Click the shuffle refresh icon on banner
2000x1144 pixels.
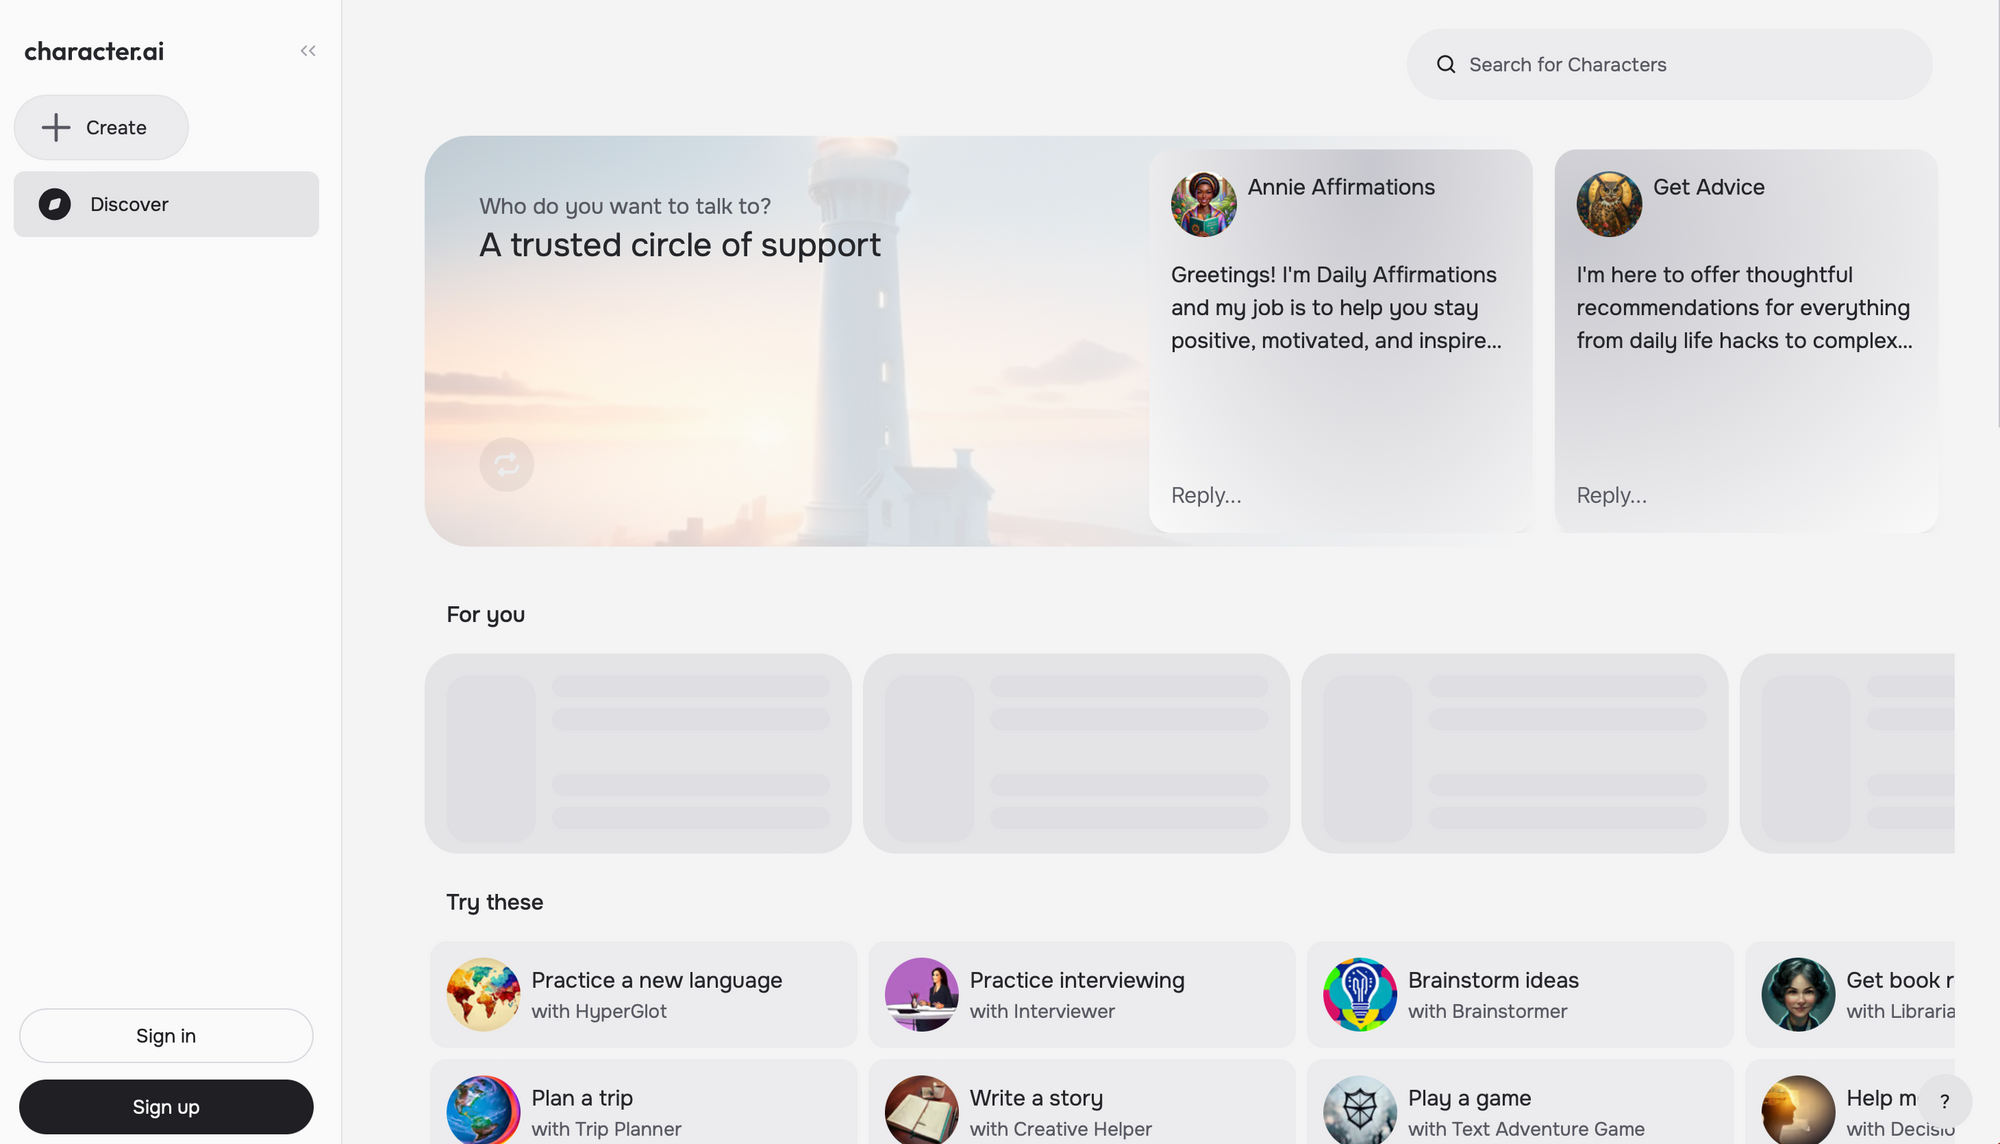click(506, 464)
